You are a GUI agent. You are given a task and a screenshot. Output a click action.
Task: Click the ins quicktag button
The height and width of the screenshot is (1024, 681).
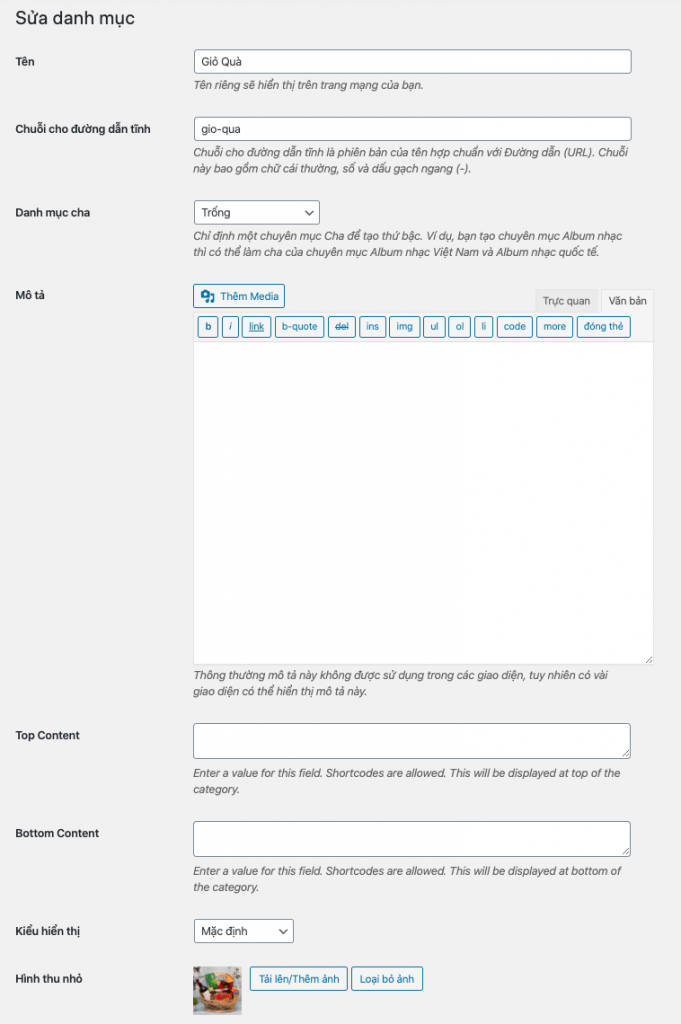coord(372,327)
